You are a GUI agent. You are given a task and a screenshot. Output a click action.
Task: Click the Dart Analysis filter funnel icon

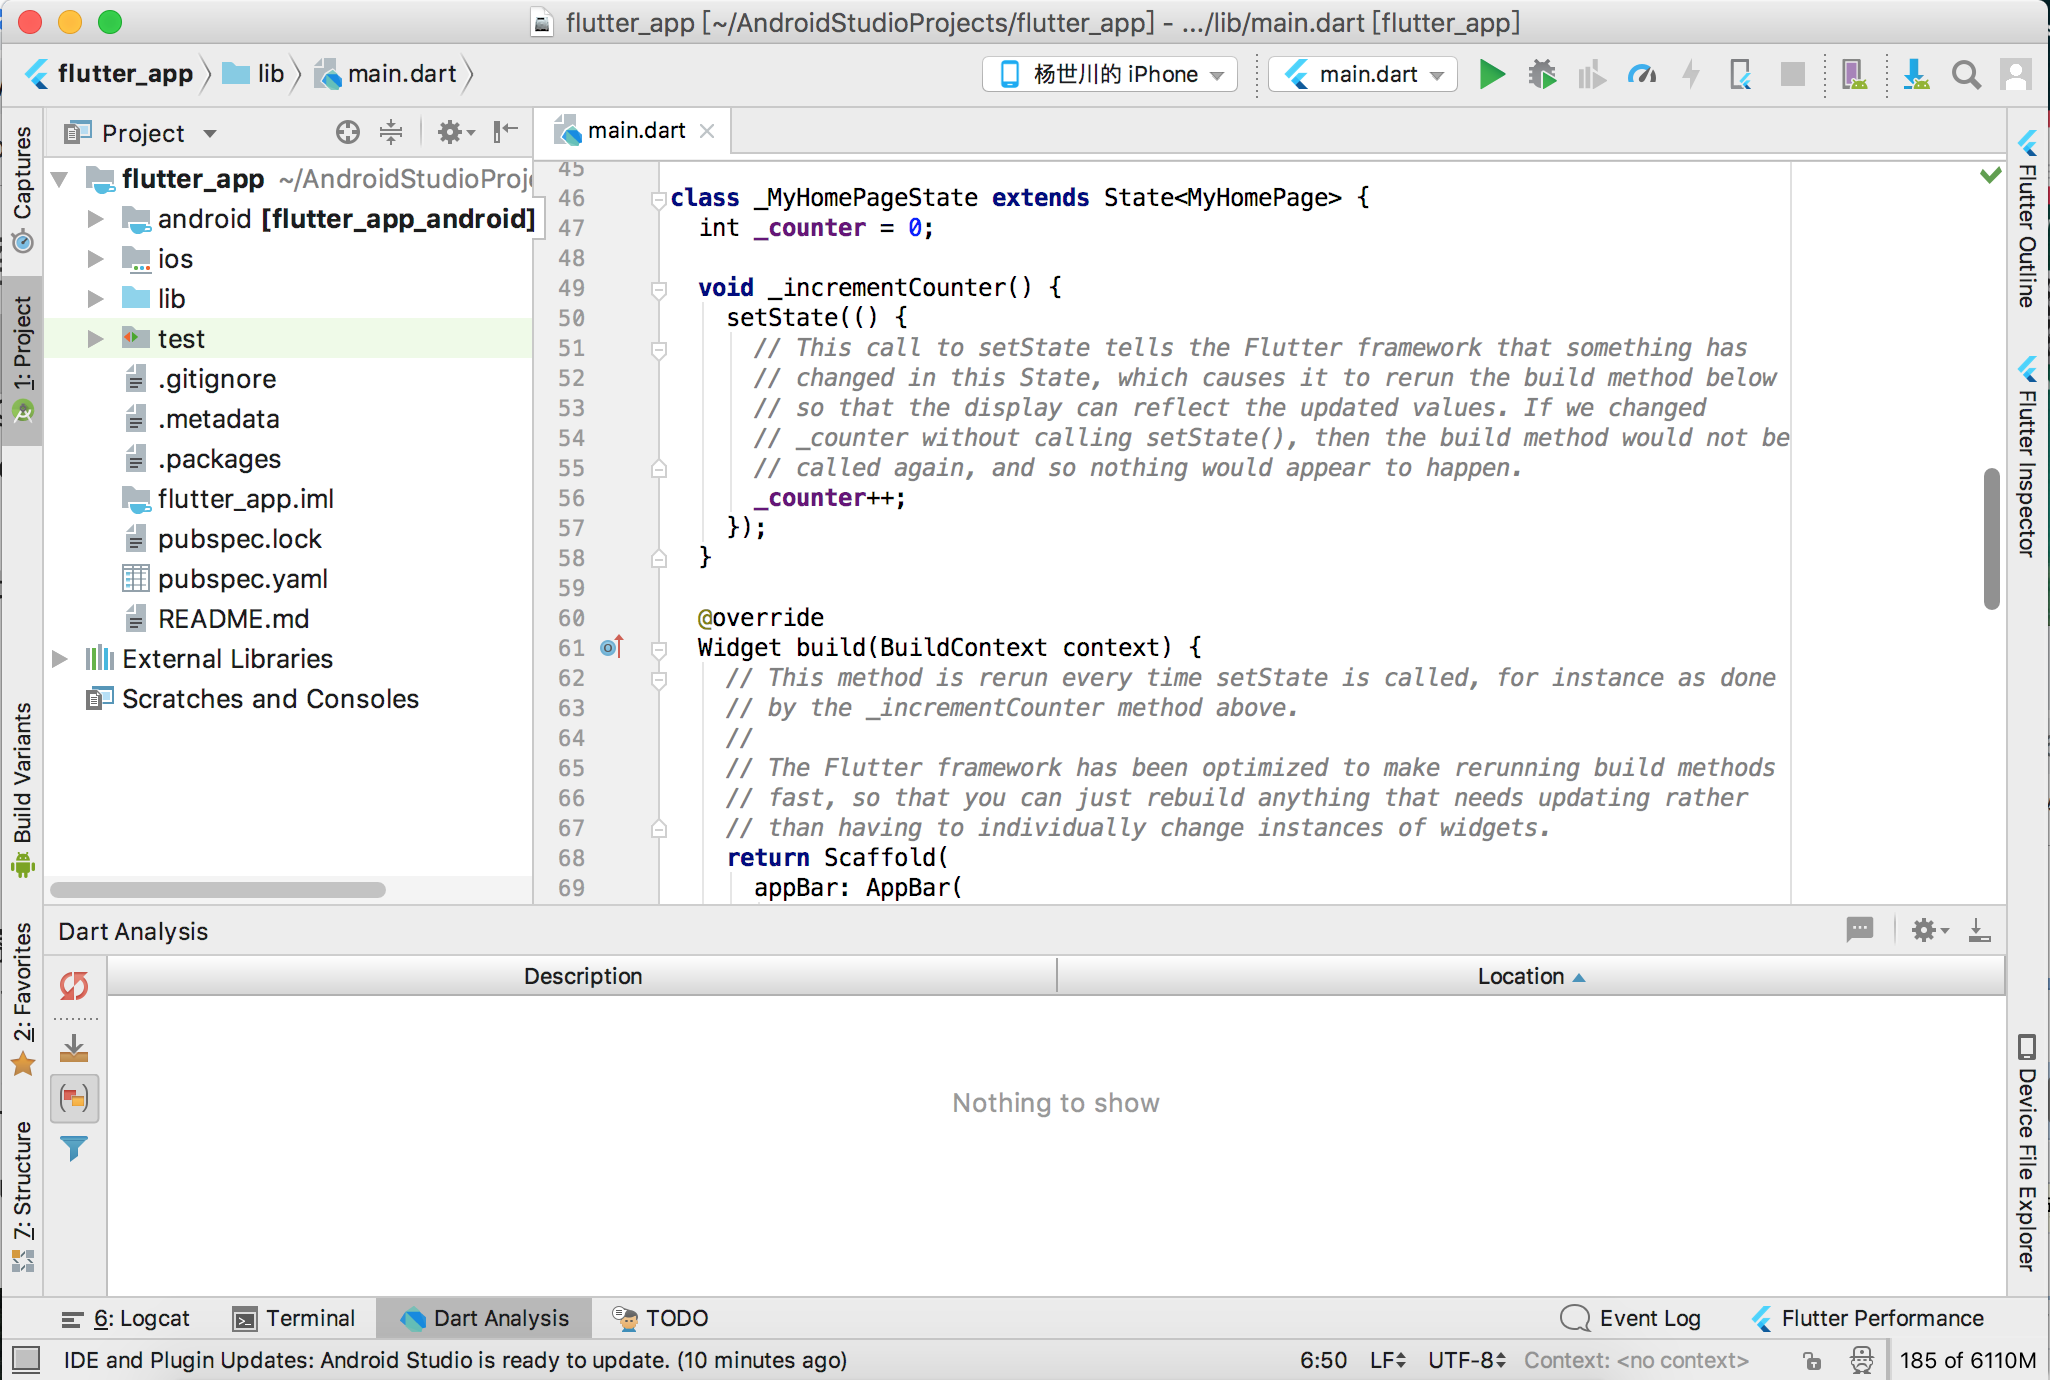74,1148
